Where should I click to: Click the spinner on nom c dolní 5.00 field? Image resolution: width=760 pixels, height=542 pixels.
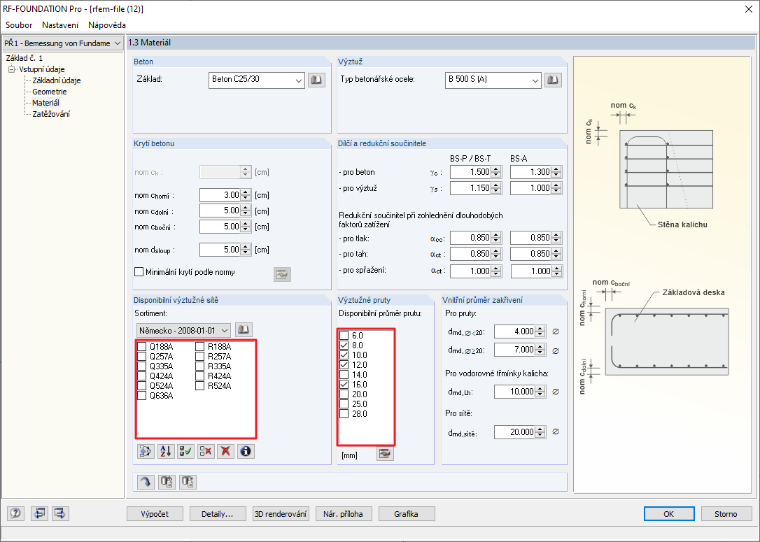pos(246,211)
